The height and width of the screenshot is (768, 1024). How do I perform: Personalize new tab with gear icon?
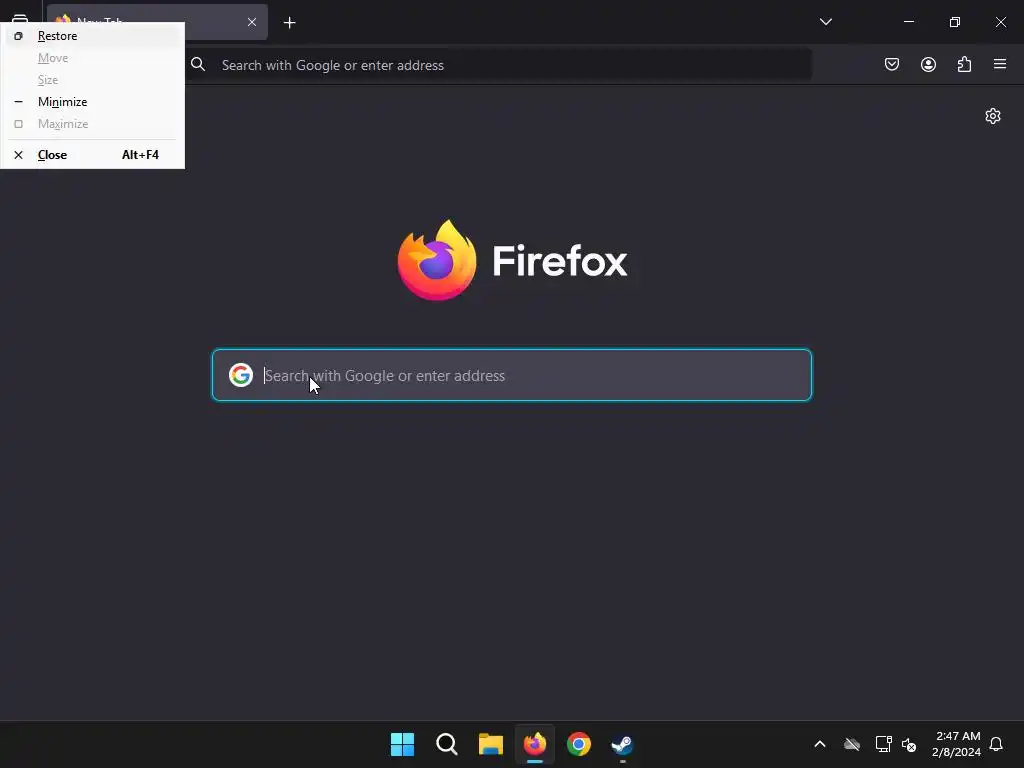993,116
